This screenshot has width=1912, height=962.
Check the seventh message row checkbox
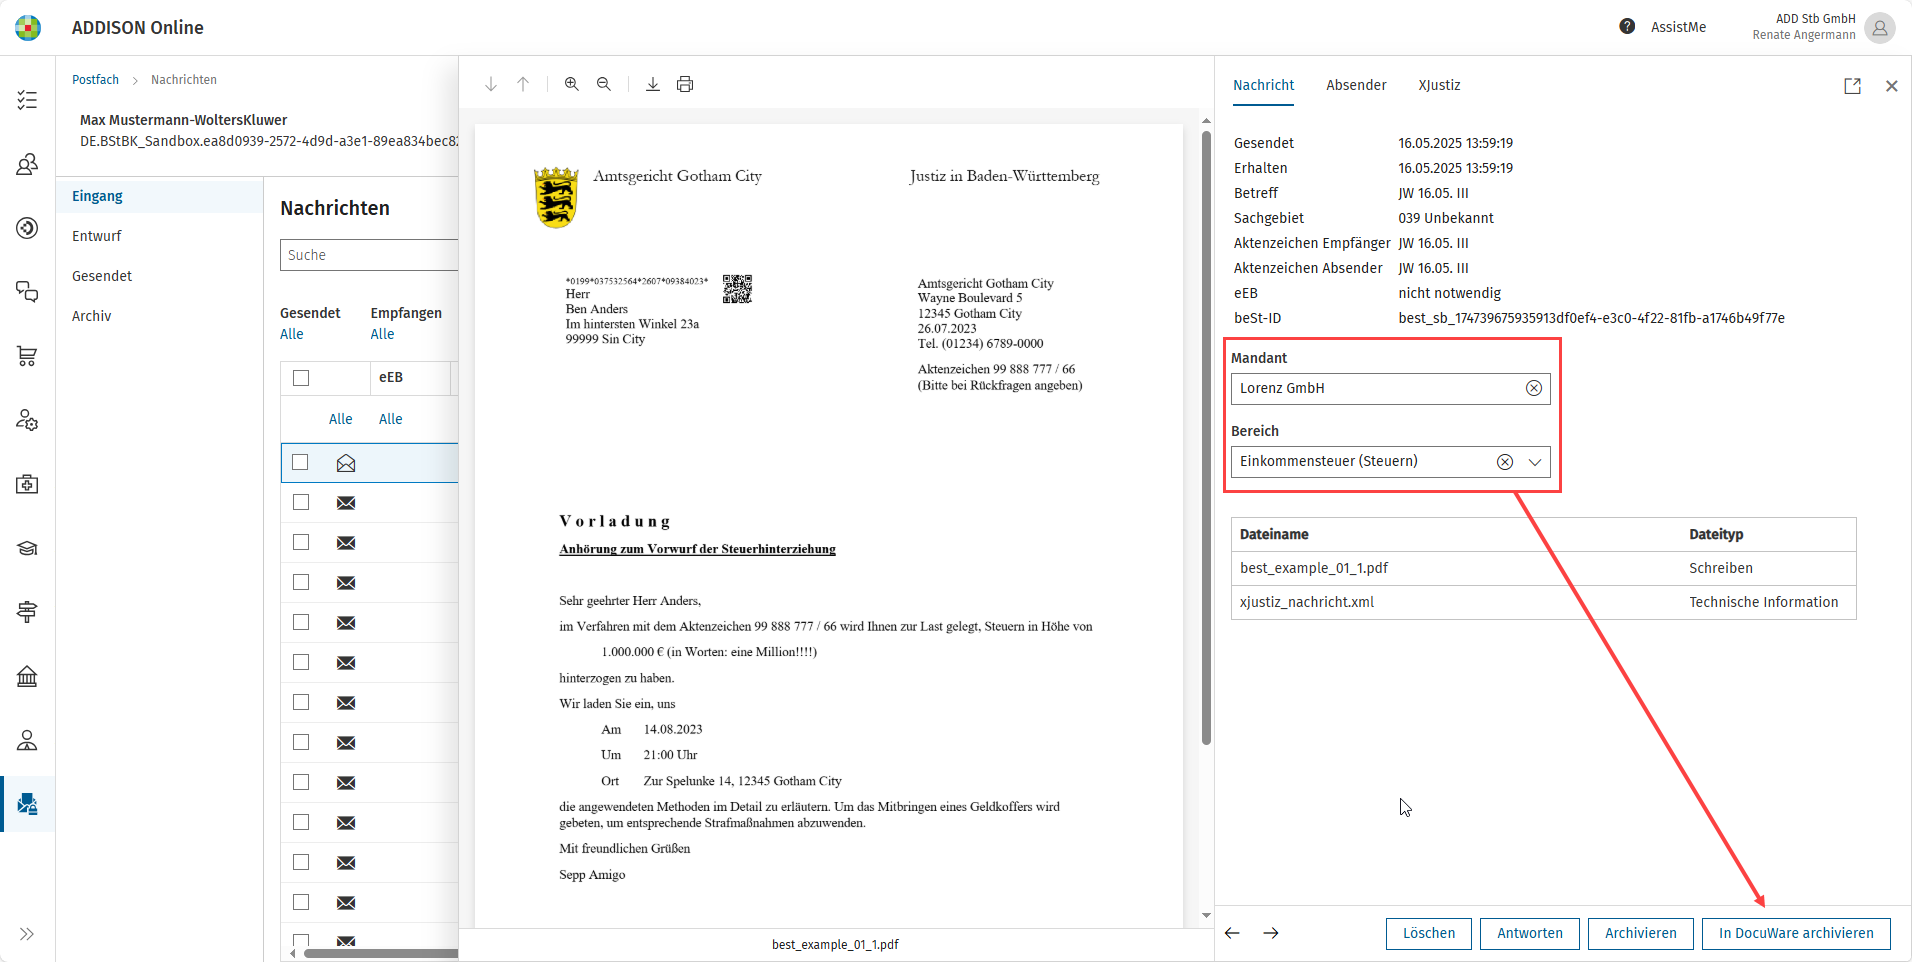click(x=301, y=702)
